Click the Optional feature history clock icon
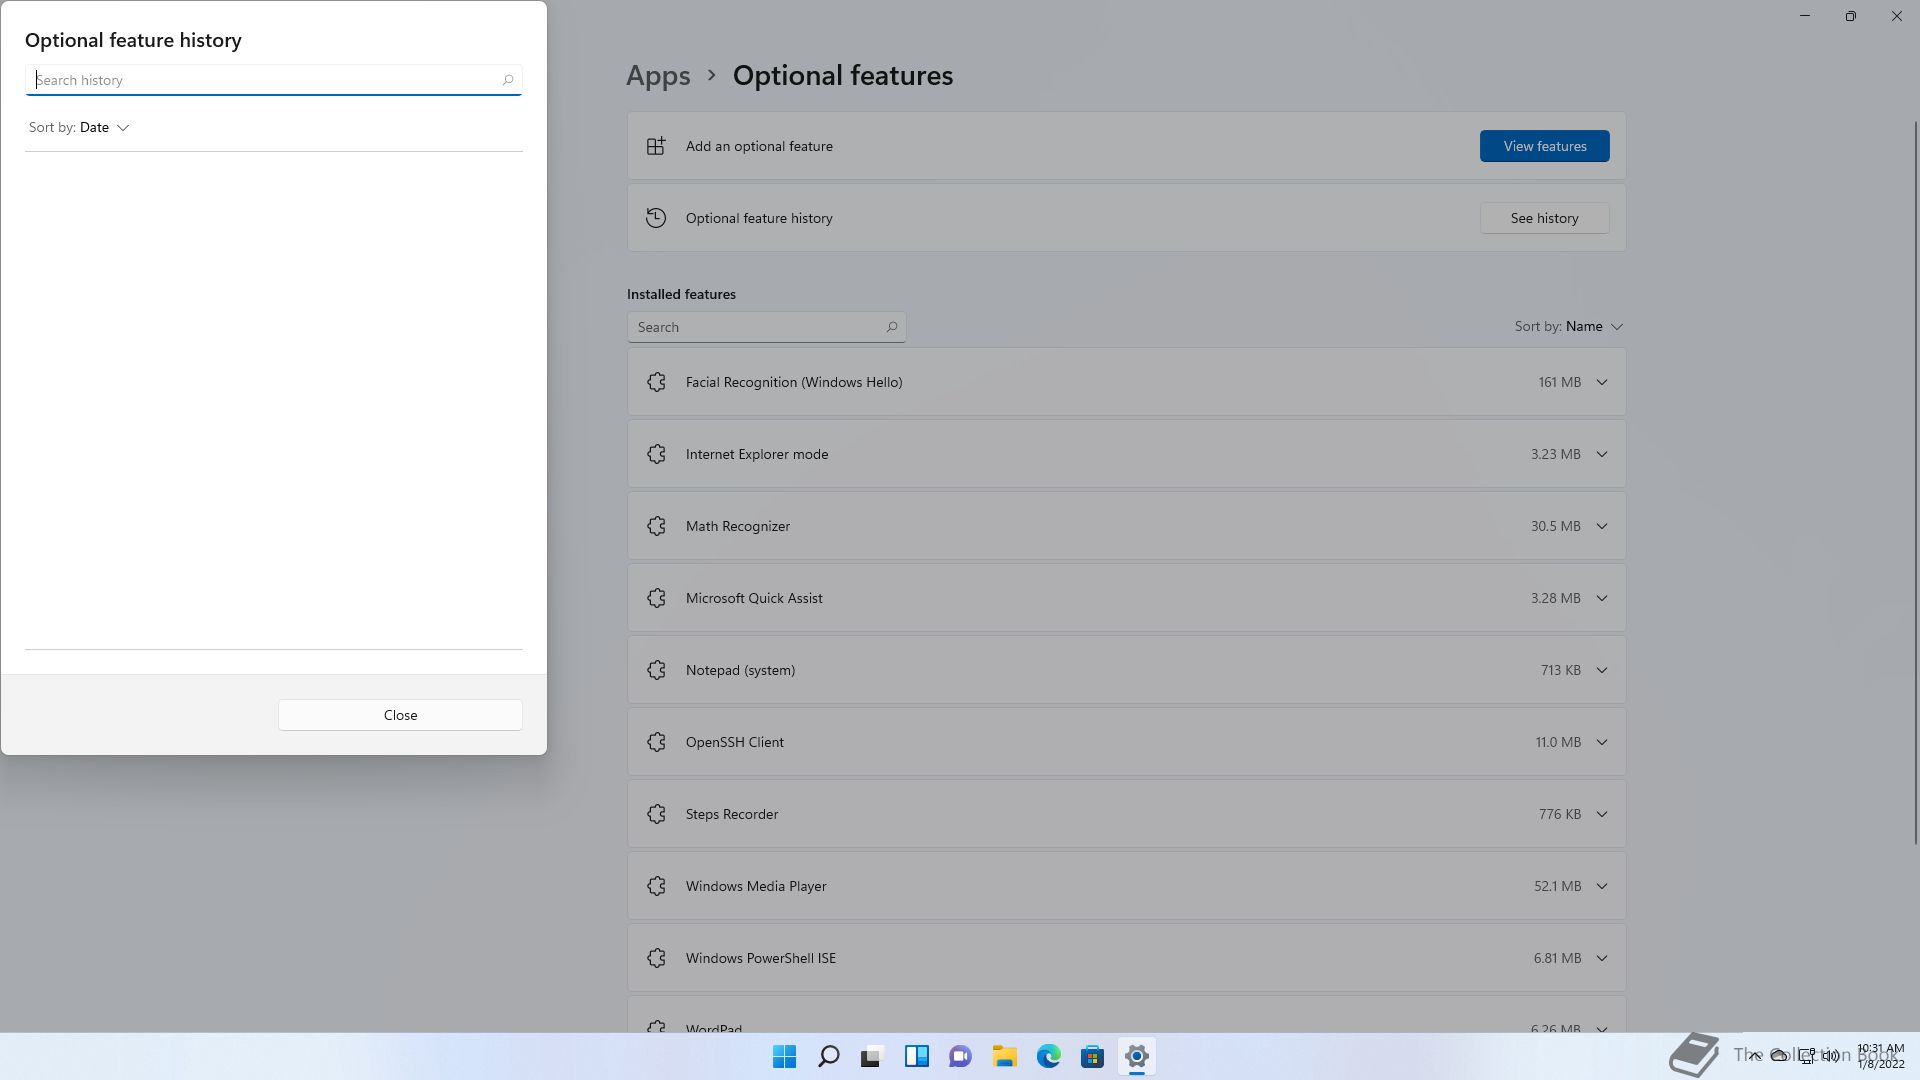The image size is (1920, 1080). (656, 218)
